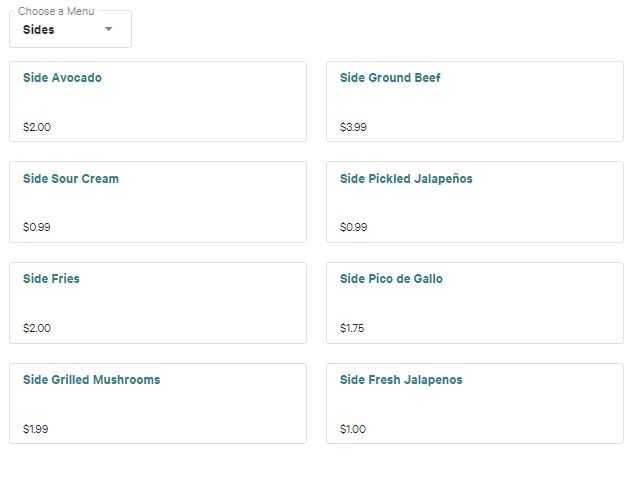
Task: Click the $2.00 price under Side Avocado
Action: pos(37,127)
